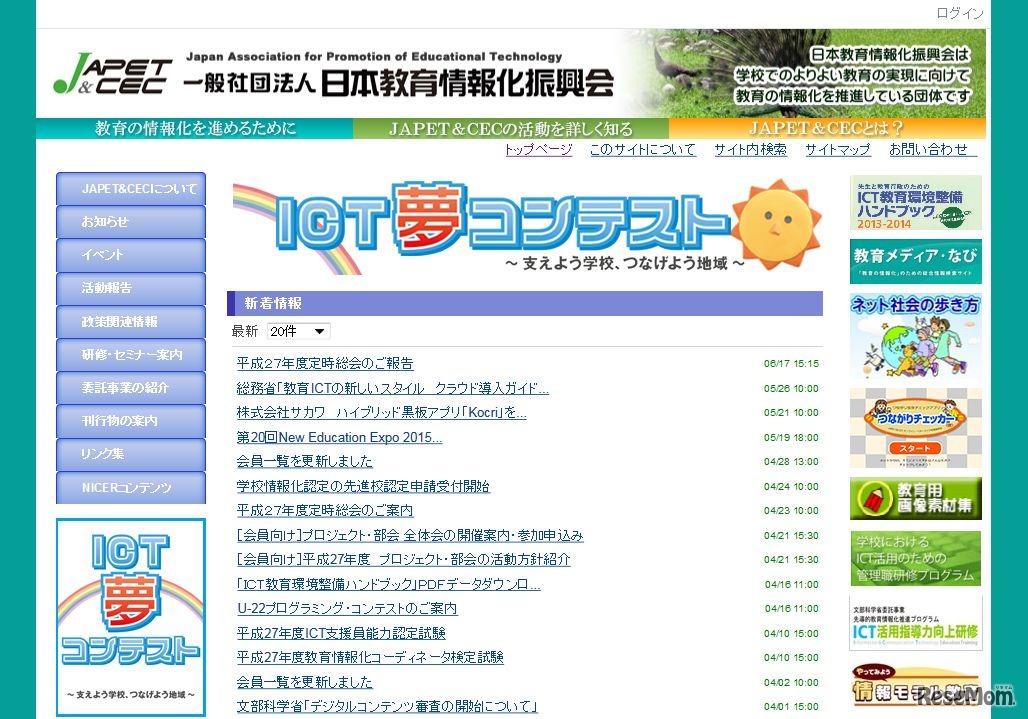This screenshot has height=719, width=1028.
Task: Open サイトマップ link
Action: 838,149
